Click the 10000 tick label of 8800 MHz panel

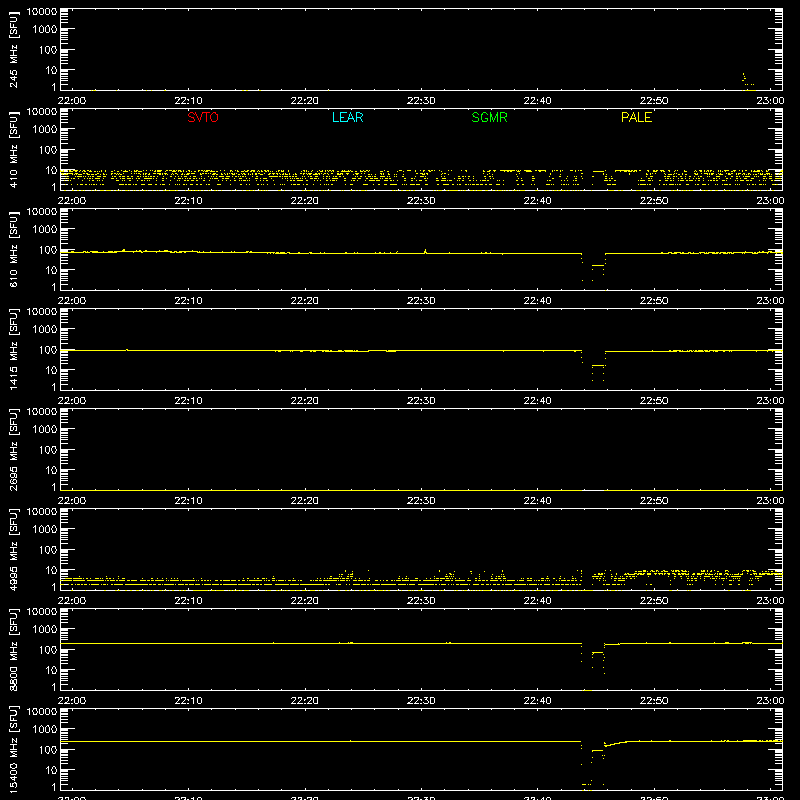coord(42,612)
